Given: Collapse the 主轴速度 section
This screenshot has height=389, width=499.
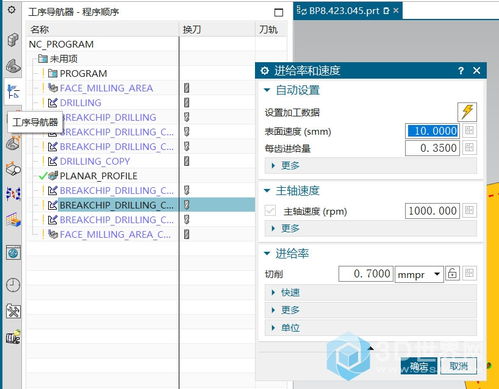Looking at the screenshot, I should 267,191.
